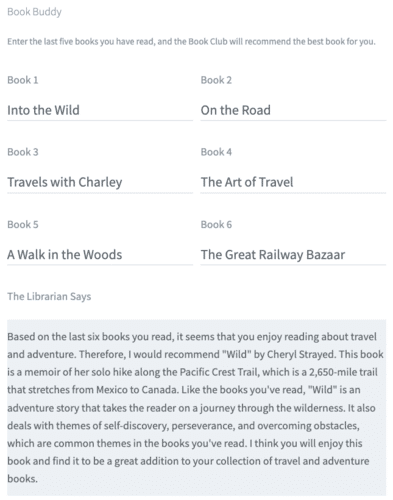
Task: Click the last word "books." in recommendation
Action: (x=22, y=479)
